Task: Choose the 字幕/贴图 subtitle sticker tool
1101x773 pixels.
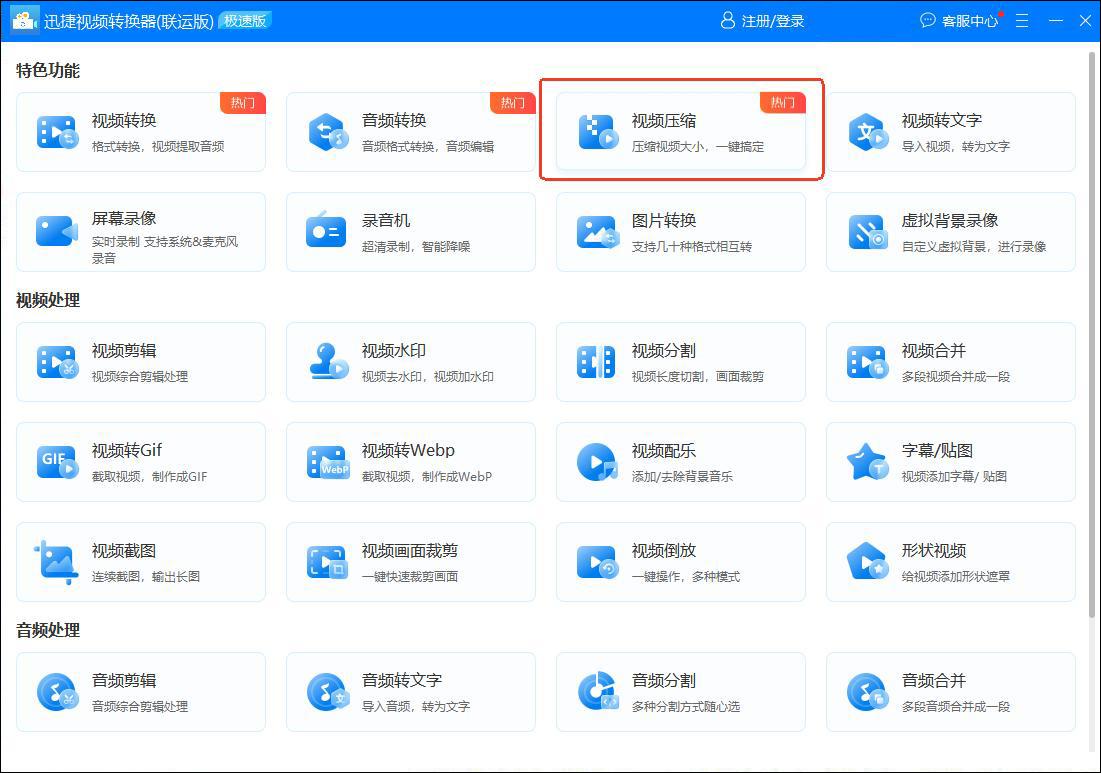Action: 951,462
